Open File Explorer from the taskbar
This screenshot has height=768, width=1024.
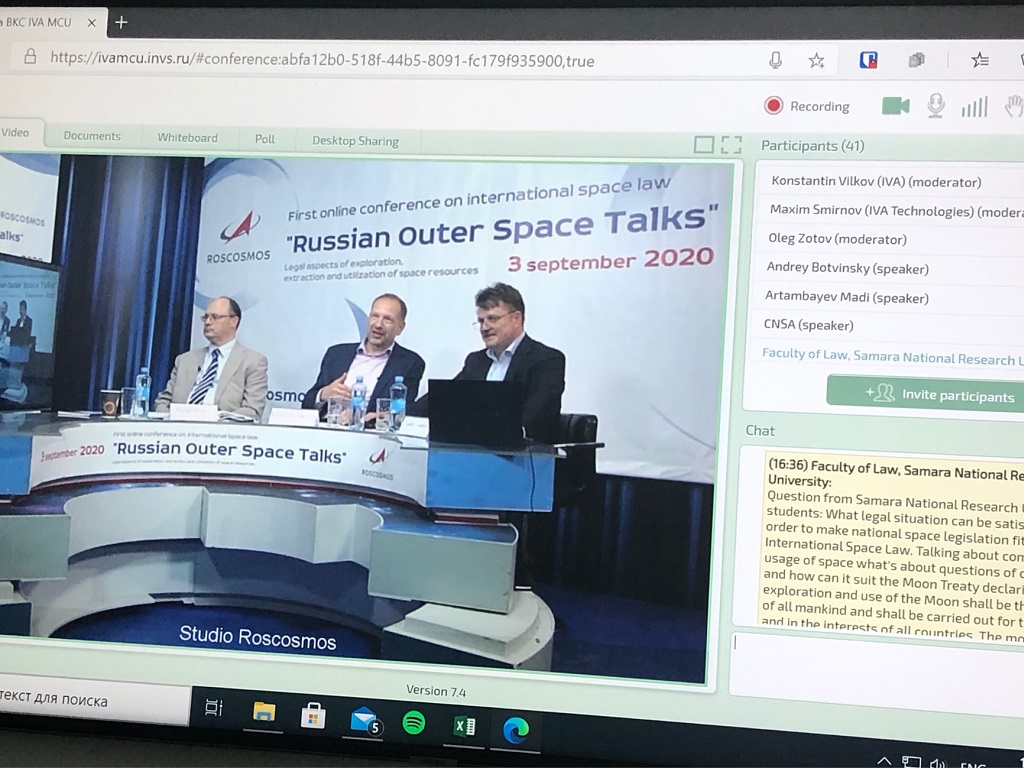point(263,712)
